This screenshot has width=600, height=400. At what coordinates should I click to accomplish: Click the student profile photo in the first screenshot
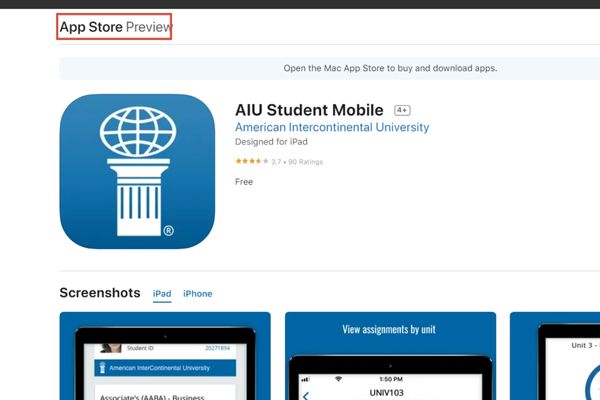point(111,348)
